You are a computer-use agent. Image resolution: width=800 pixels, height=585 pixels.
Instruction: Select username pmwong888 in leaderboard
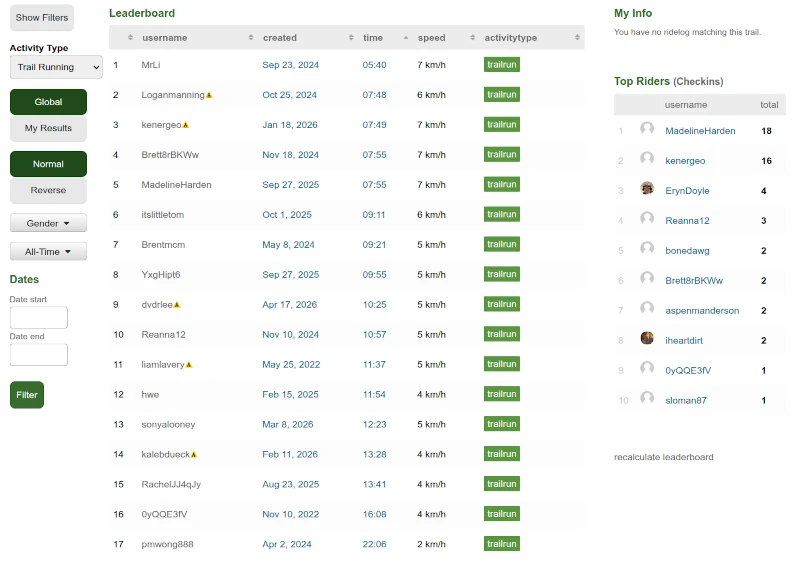click(167, 545)
